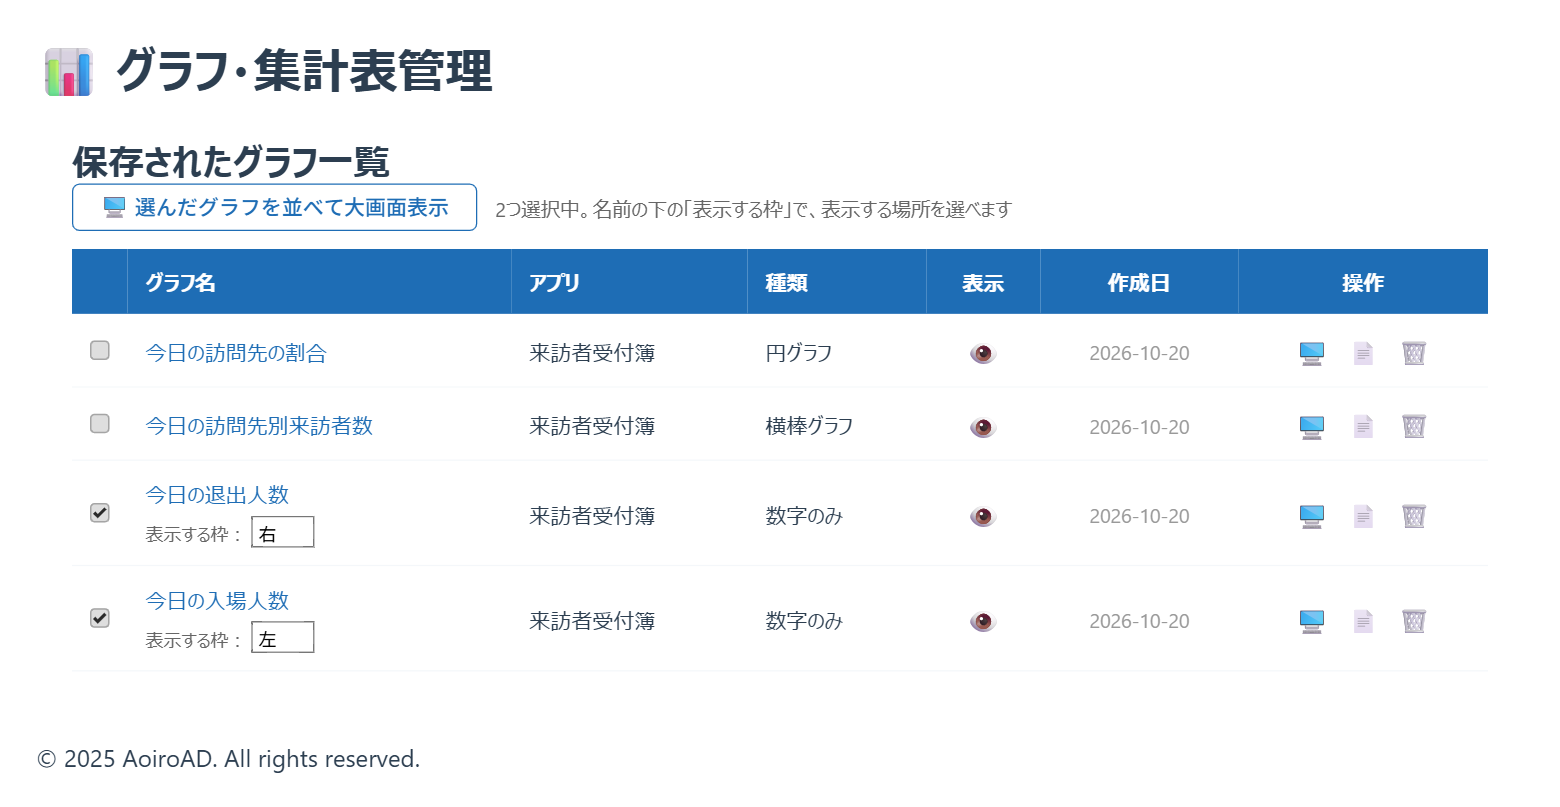Open the 今日の訪問先の割合 graph link

pyautogui.click(x=236, y=353)
